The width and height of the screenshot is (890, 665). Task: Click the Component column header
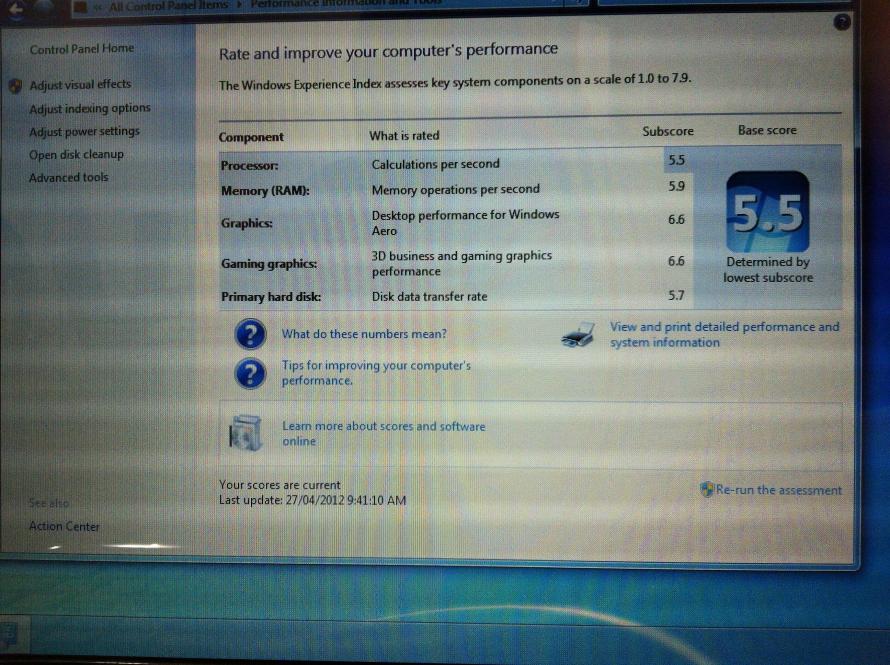pos(251,137)
